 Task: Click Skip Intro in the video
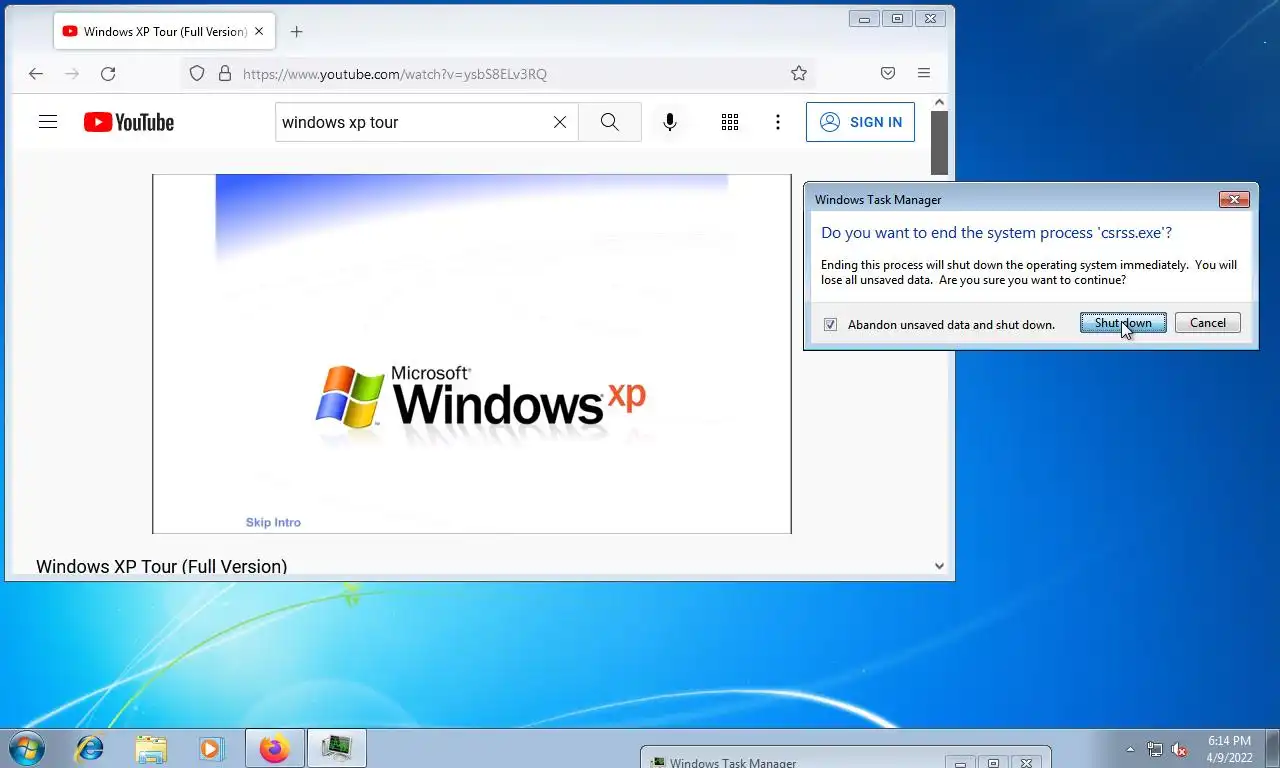coord(273,522)
